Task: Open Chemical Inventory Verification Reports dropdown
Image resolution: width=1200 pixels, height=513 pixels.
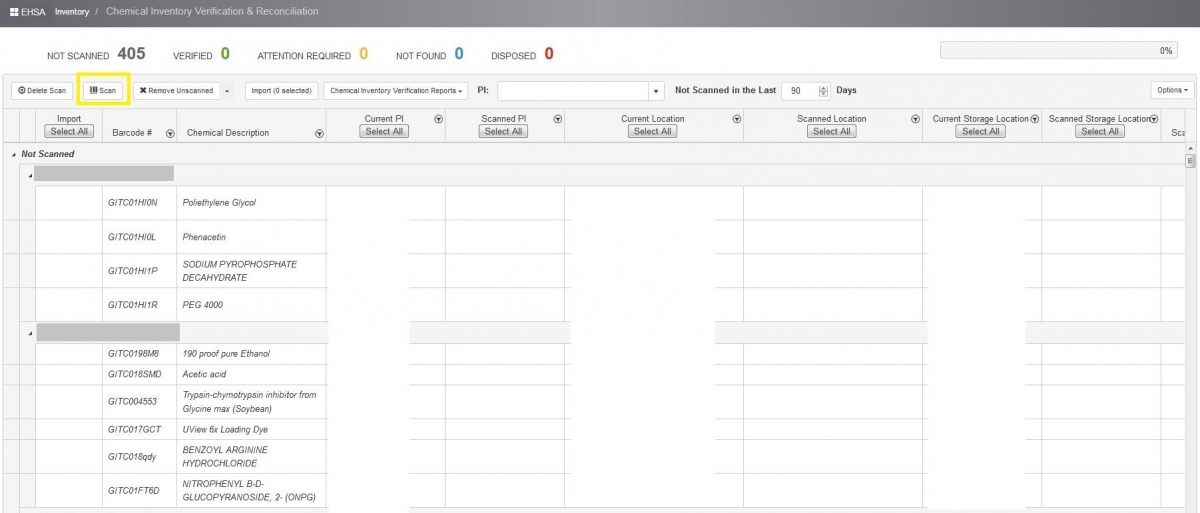Action: click(397, 91)
